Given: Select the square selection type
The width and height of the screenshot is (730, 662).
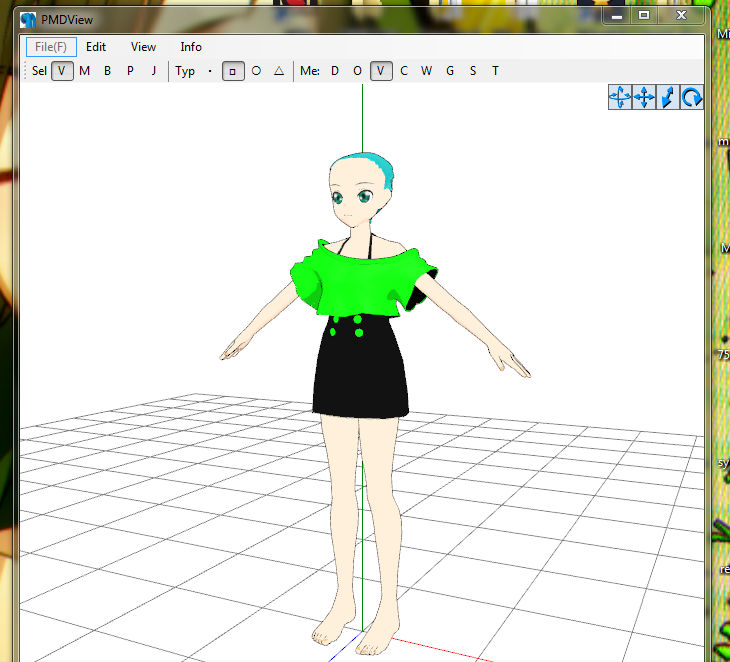Looking at the screenshot, I should click(233, 71).
